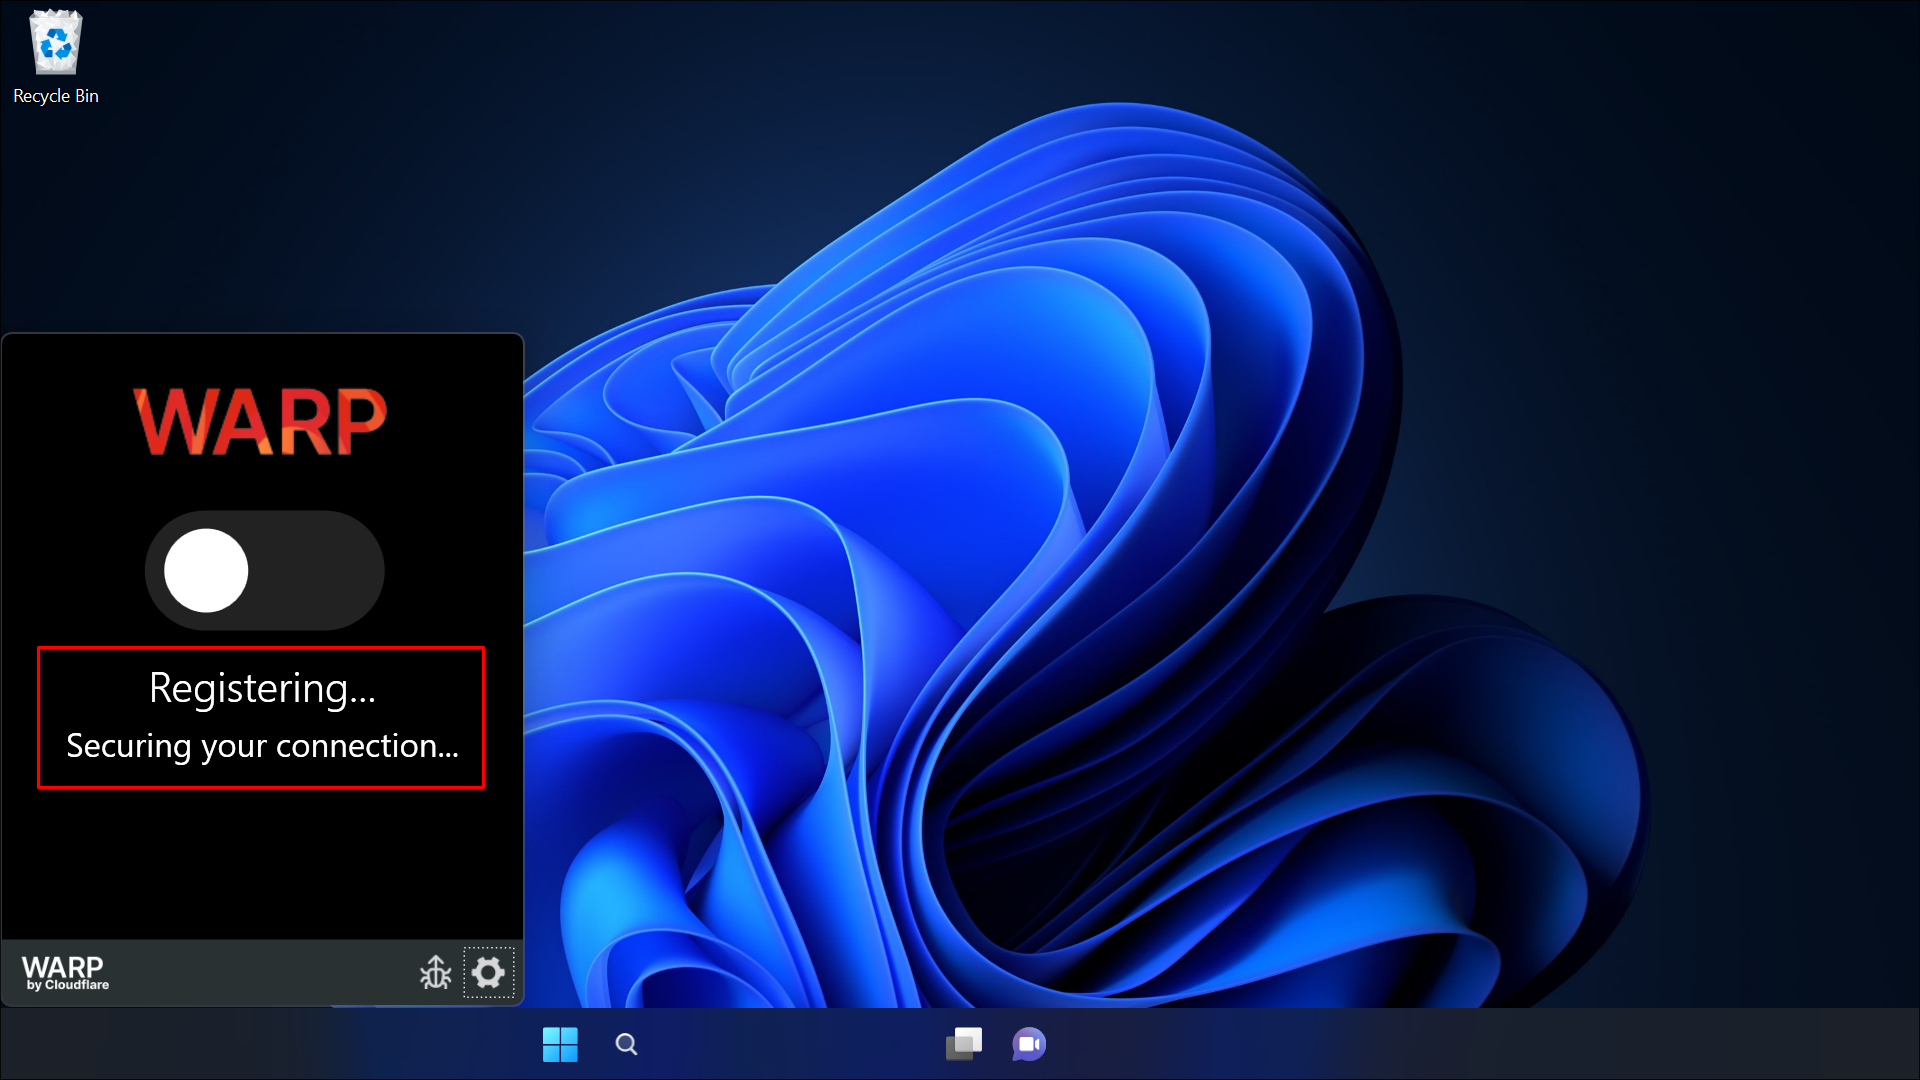Image resolution: width=1920 pixels, height=1080 pixels.
Task: Click 'WARP by Cloudflare' footer logo
Action: pyautogui.click(x=65, y=972)
